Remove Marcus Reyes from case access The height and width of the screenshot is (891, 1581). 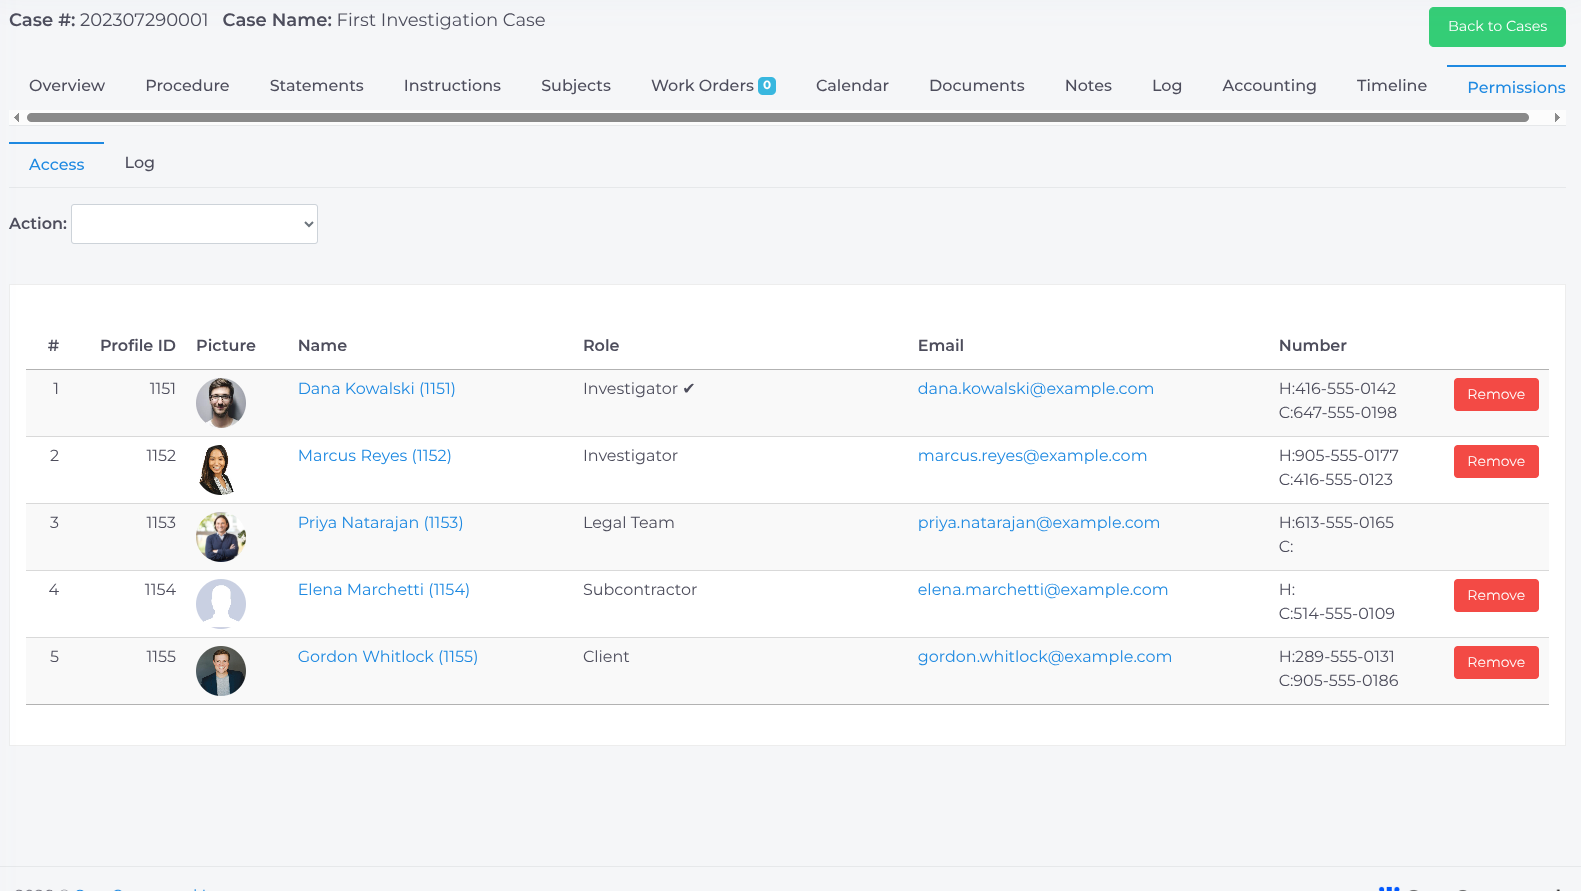(1496, 462)
